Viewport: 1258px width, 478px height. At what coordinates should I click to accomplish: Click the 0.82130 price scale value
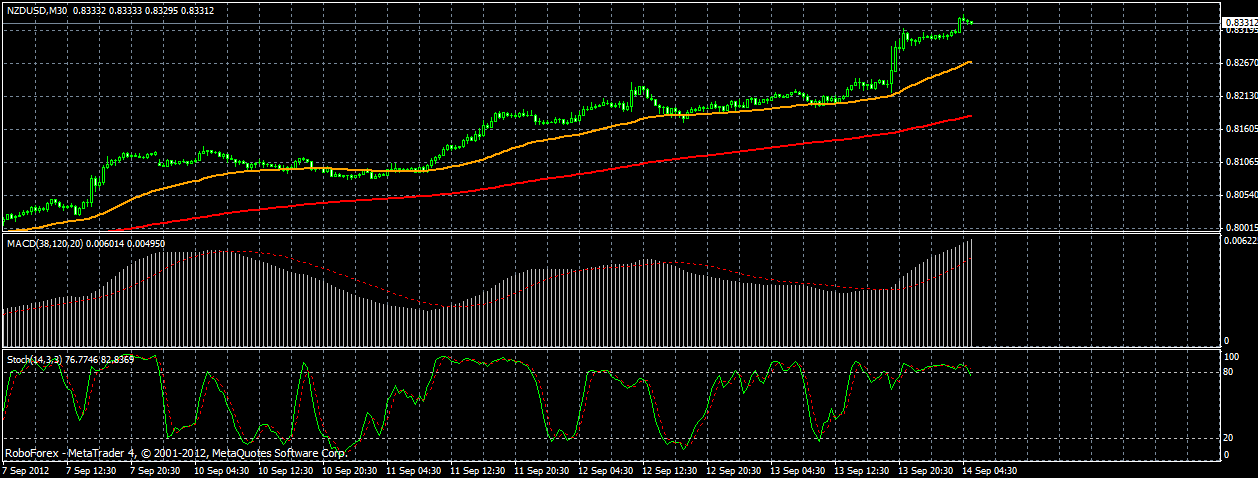tap(1241, 96)
